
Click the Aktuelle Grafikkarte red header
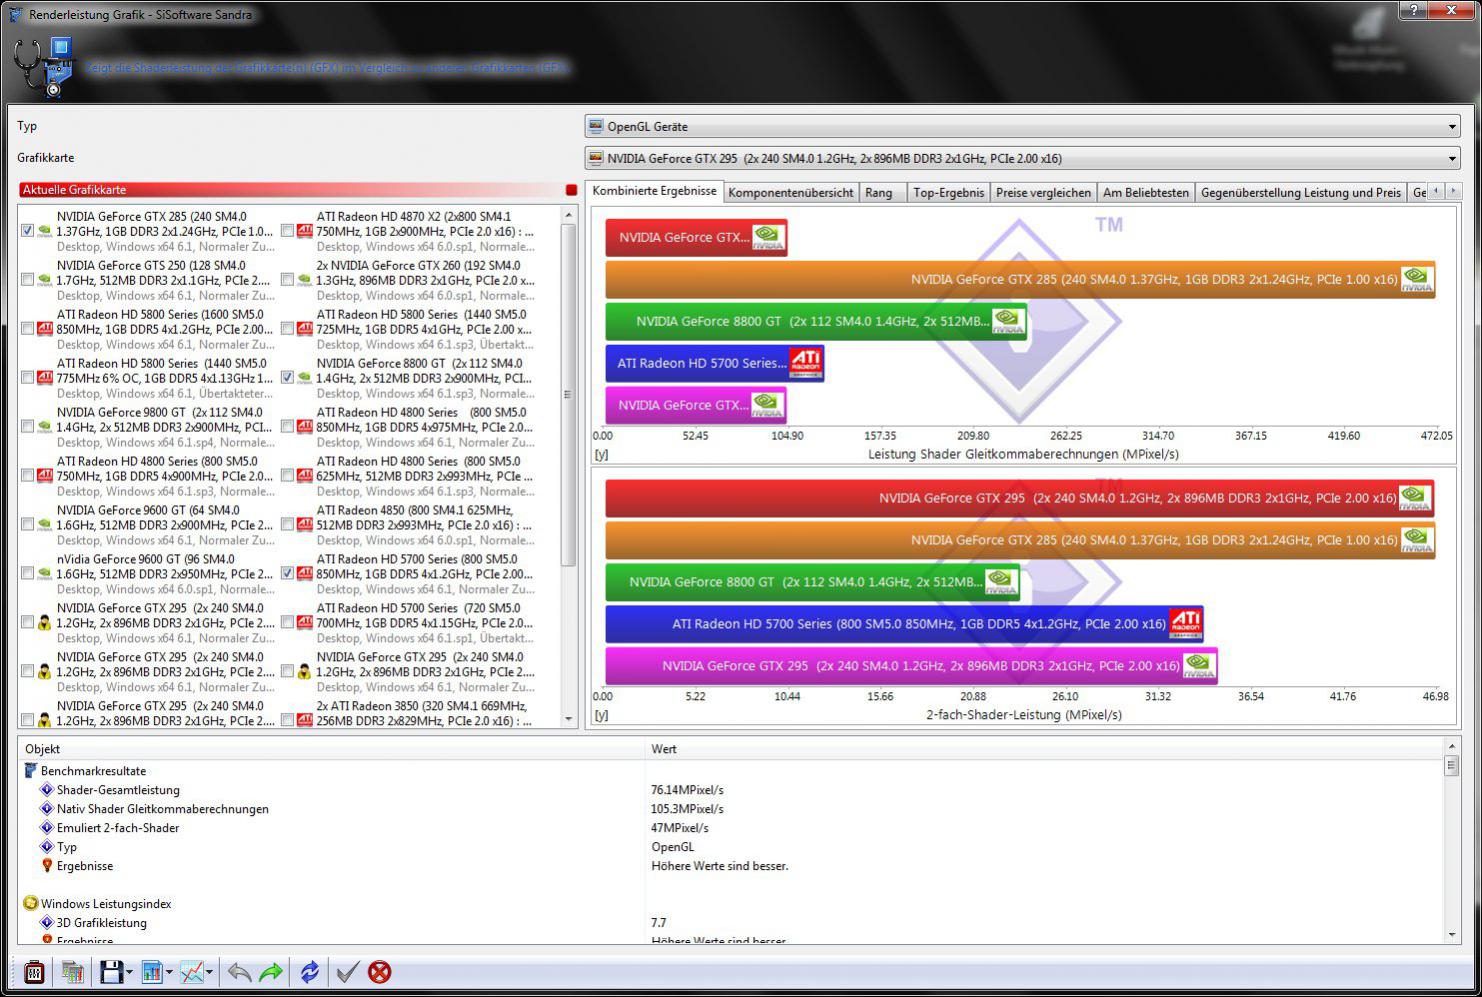[291, 190]
